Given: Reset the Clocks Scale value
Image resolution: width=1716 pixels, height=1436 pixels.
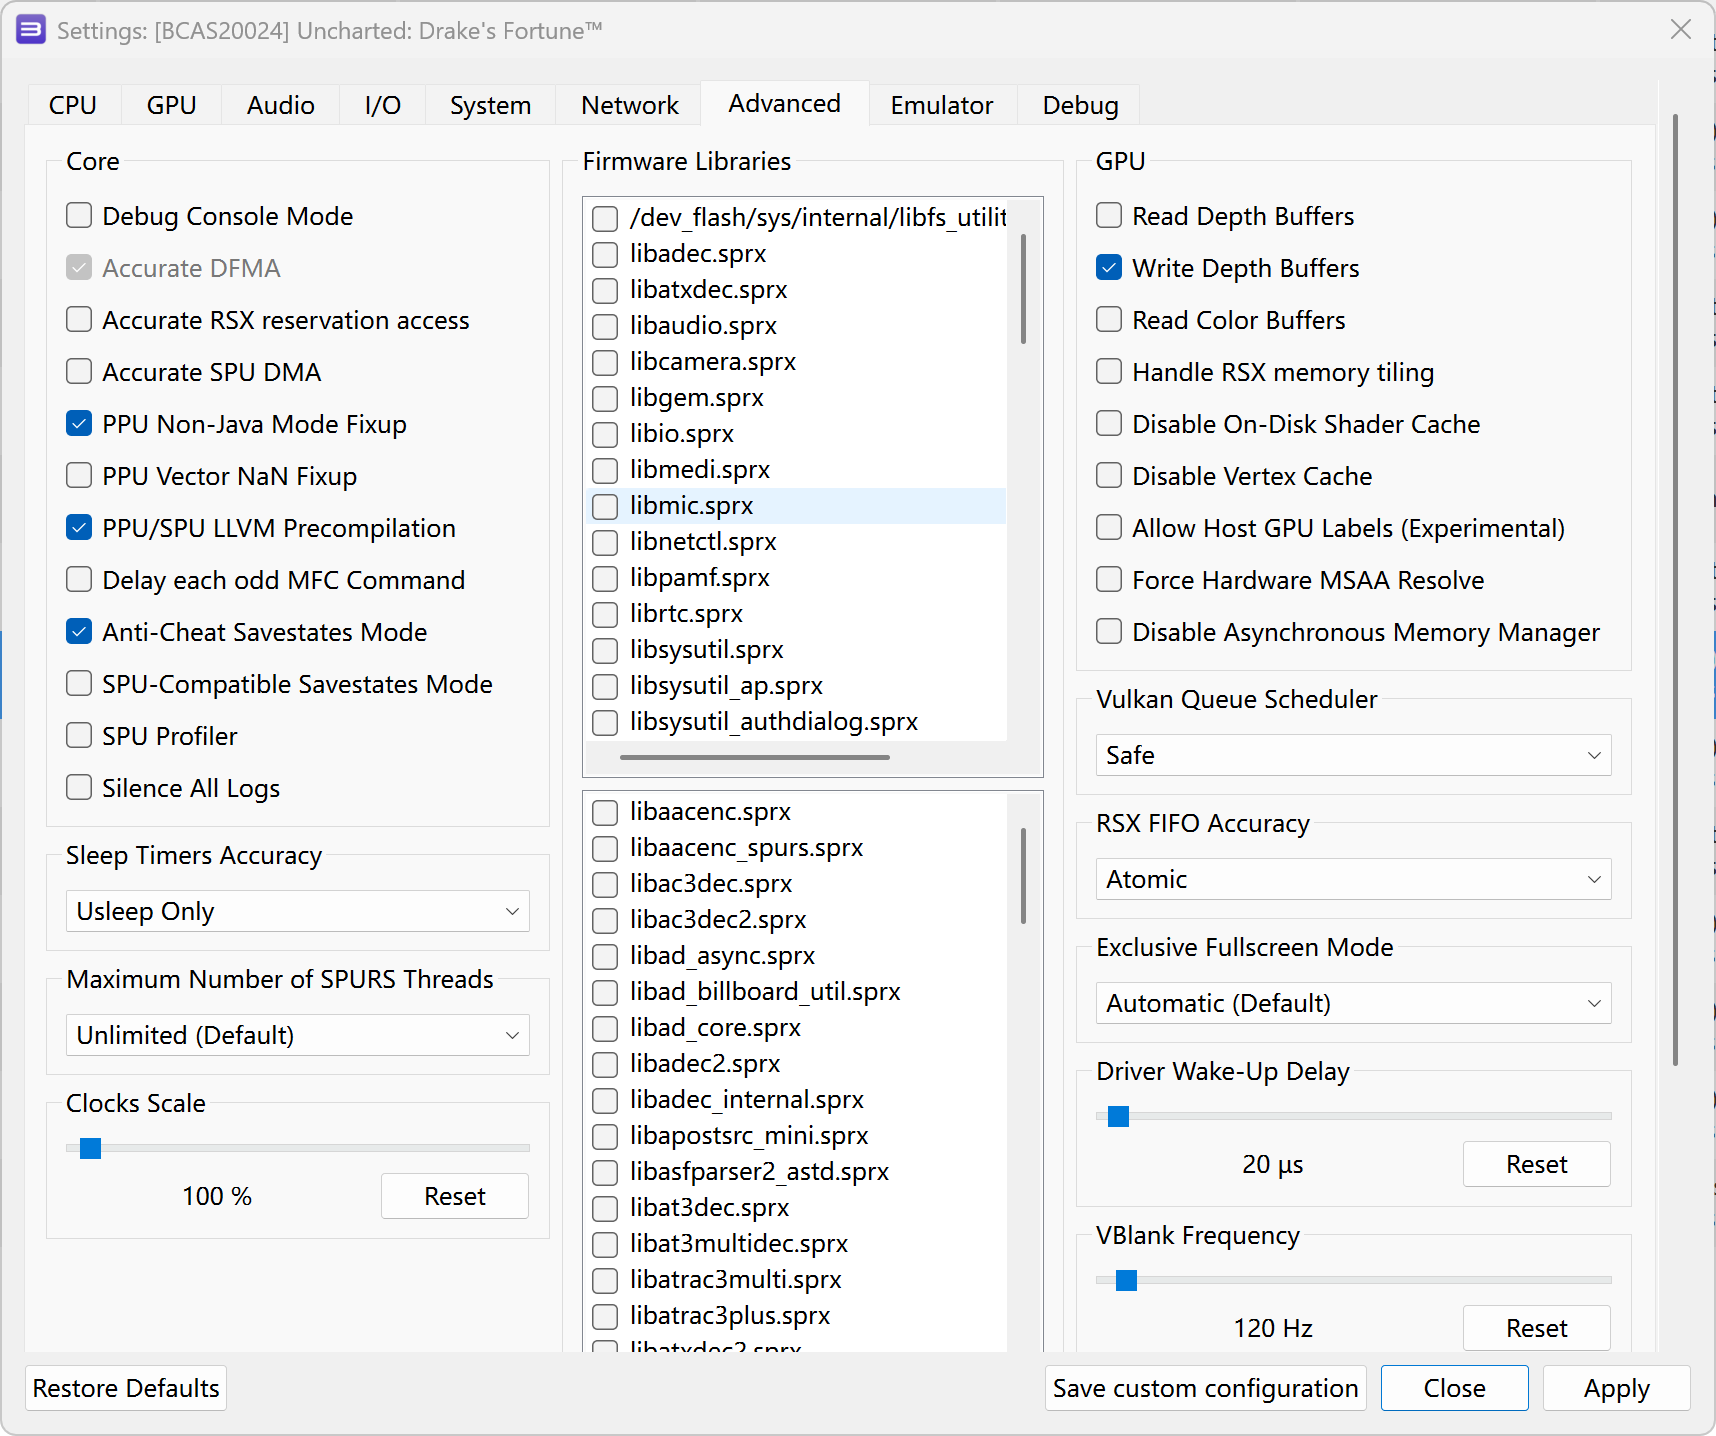Looking at the screenshot, I should point(455,1196).
